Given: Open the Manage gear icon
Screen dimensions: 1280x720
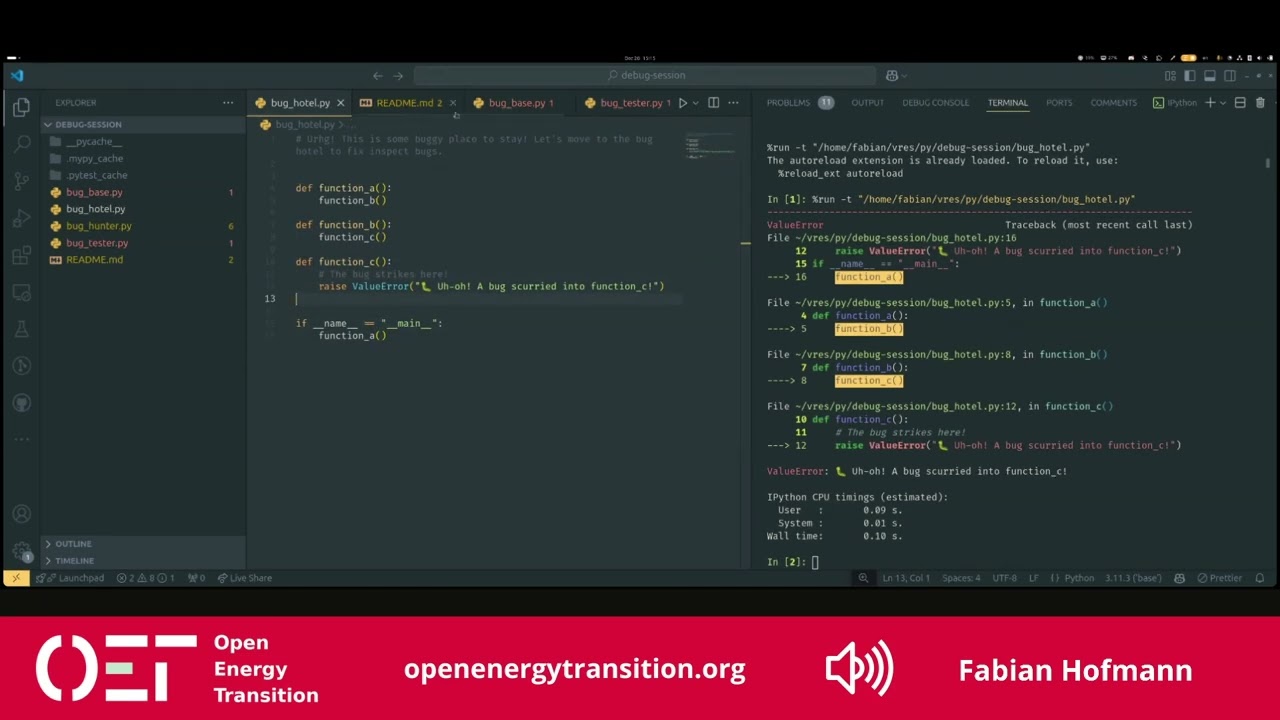Looking at the screenshot, I should (x=21, y=551).
